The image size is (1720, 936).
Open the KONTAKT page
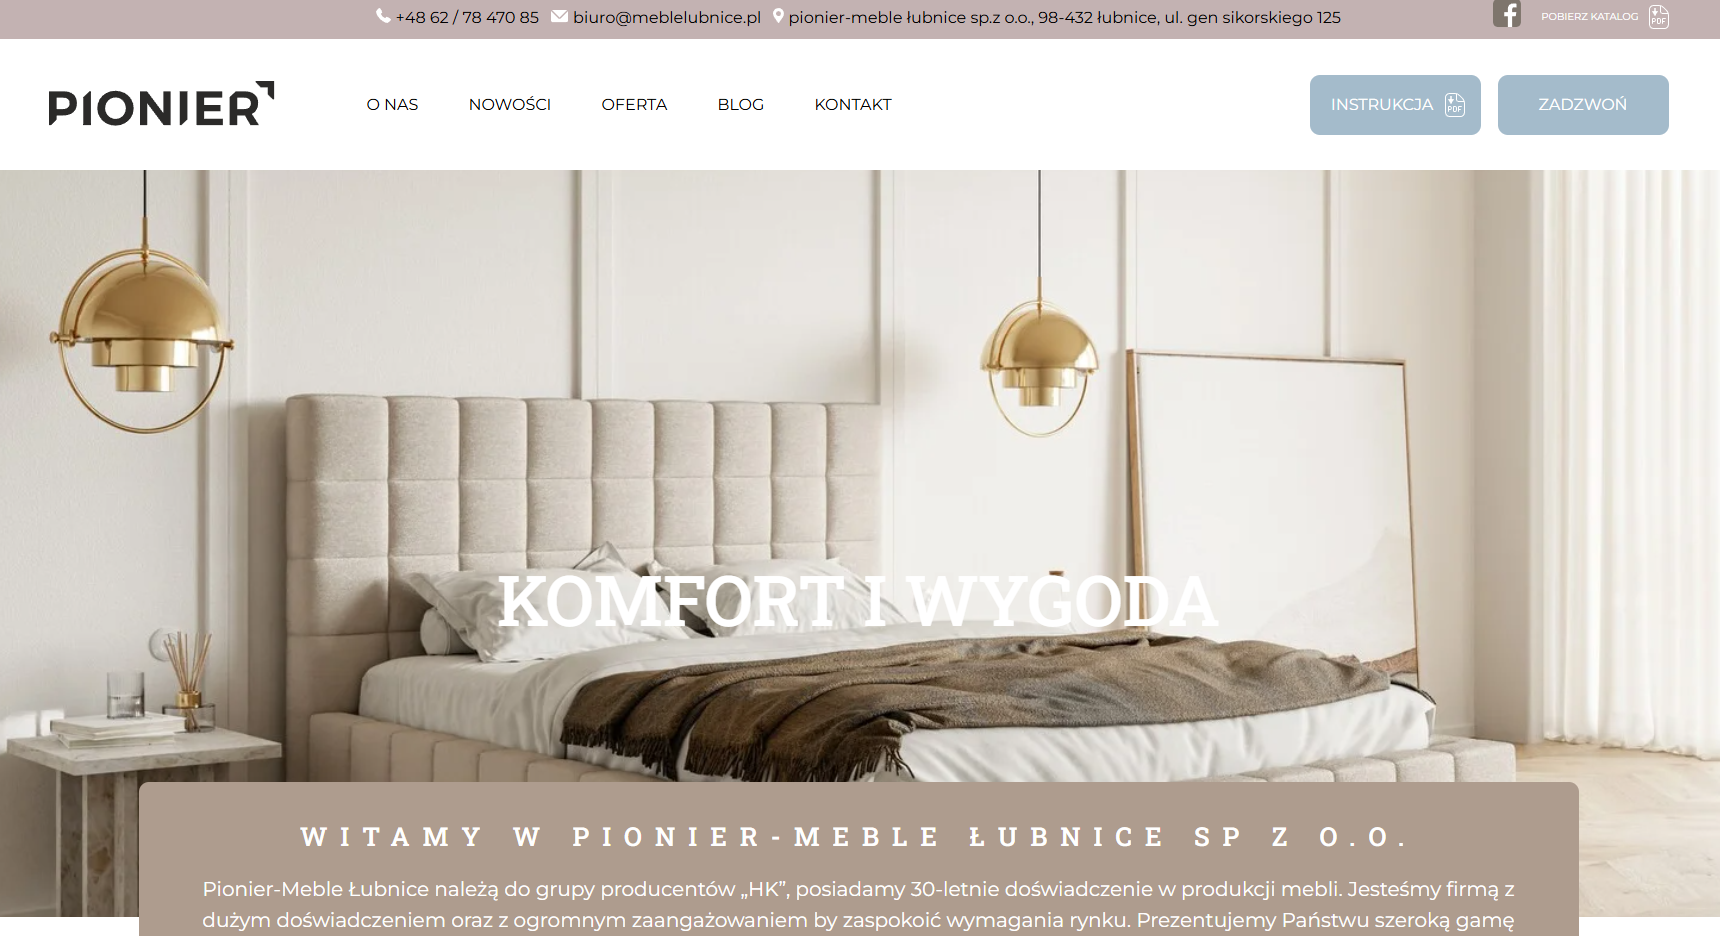point(852,104)
